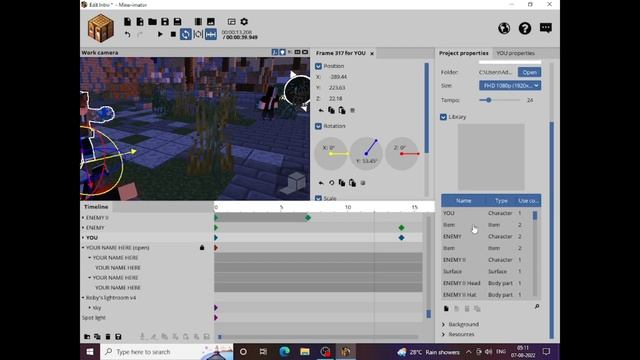Click the New project icon

[x=127, y=22]
